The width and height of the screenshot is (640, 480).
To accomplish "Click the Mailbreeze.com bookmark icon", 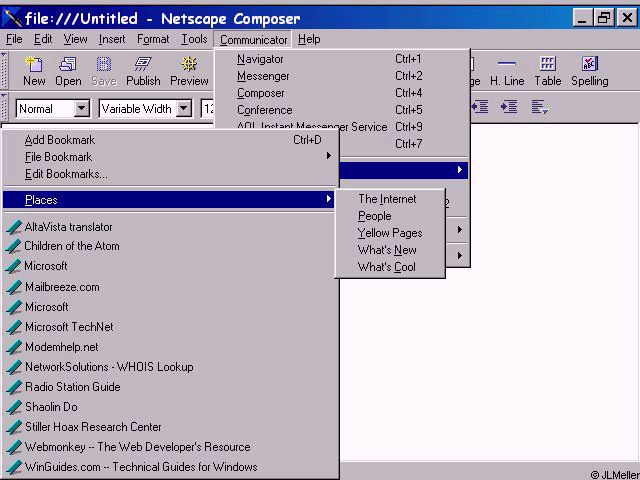I will click(x=14, y=287).
